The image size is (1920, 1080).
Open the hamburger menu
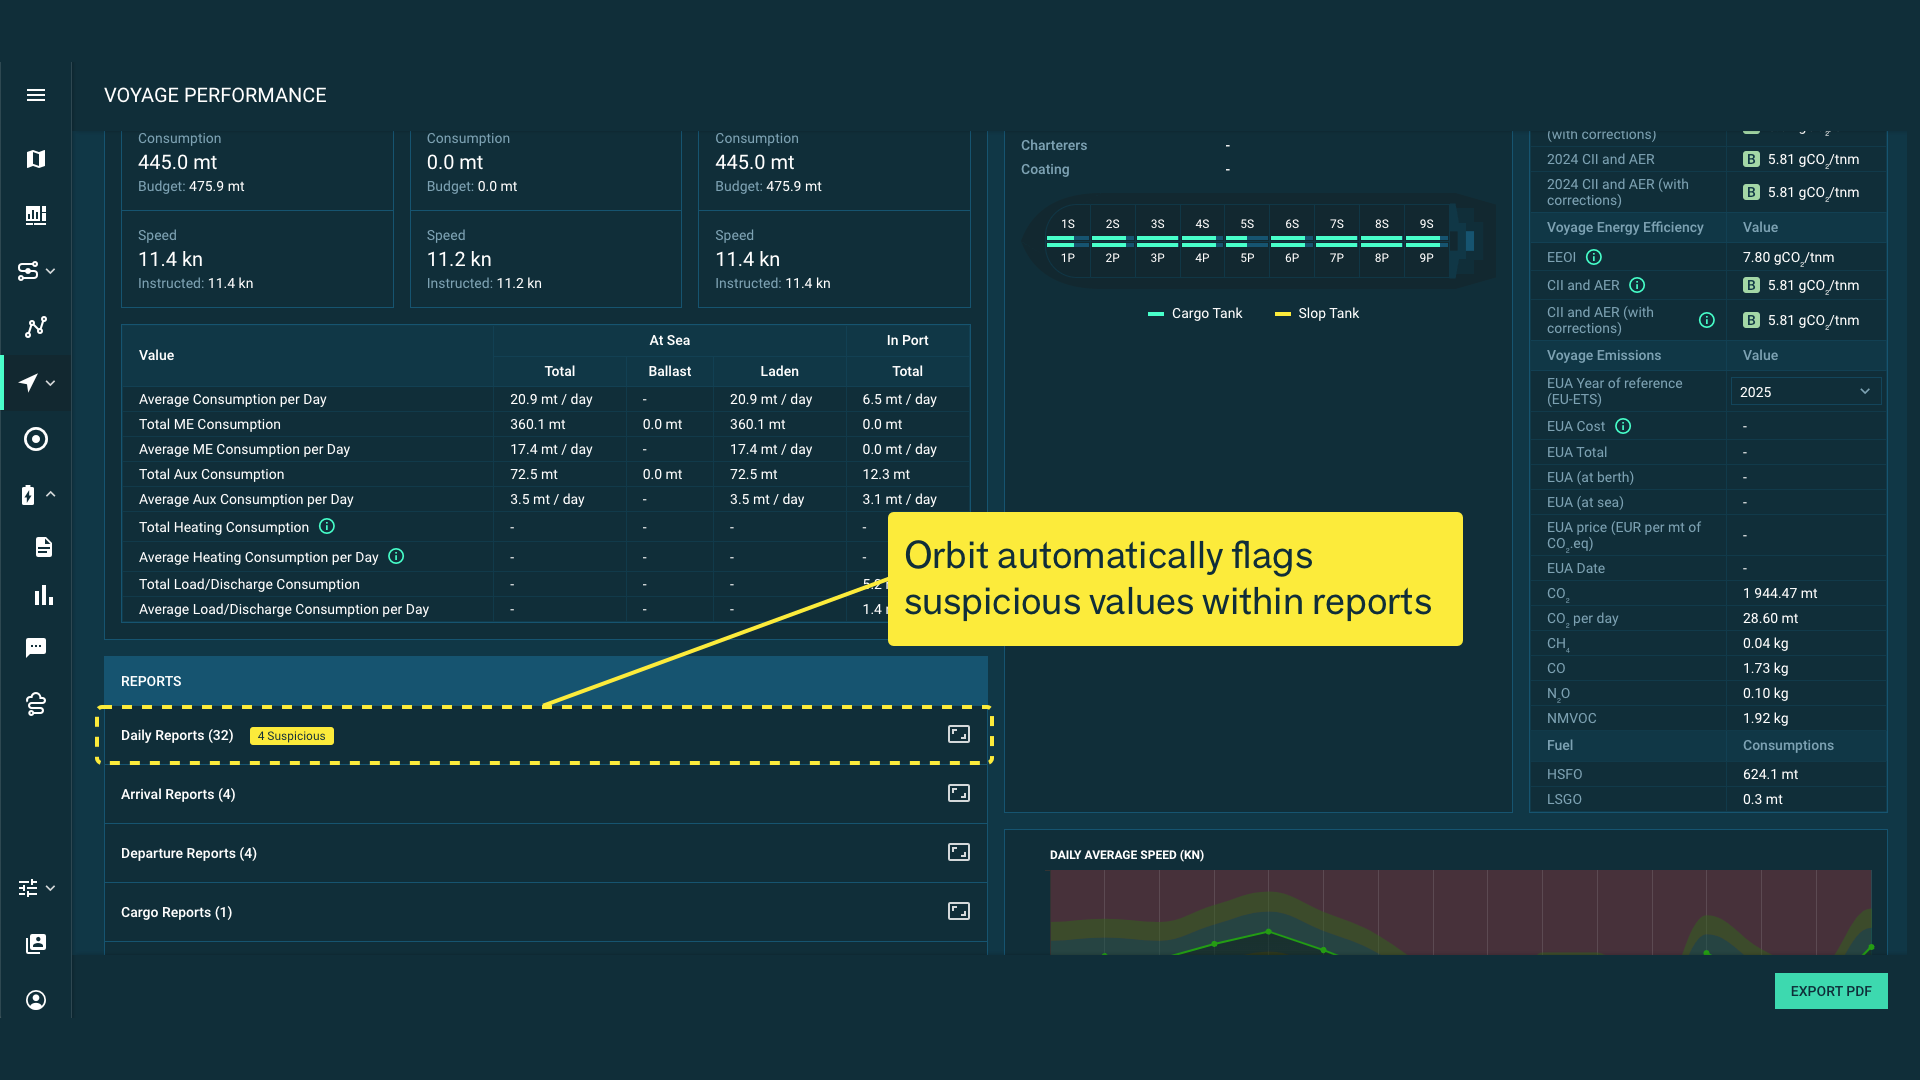tap(36, 95)
